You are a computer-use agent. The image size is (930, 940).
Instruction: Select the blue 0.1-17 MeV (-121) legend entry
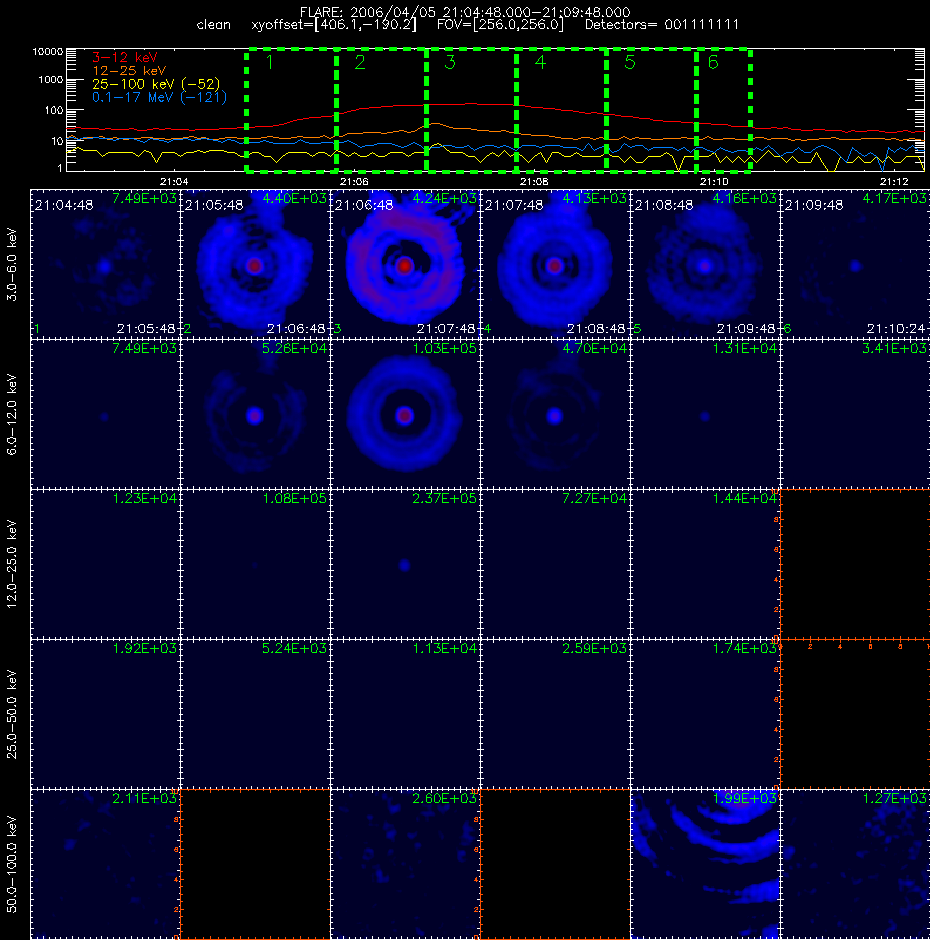(x=159, y=97)
